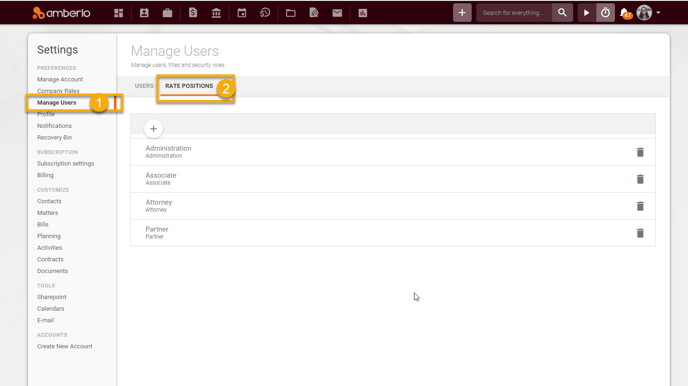
Task: Click the plus quick-add button in top bar
Action: click(x=462, y=13)
